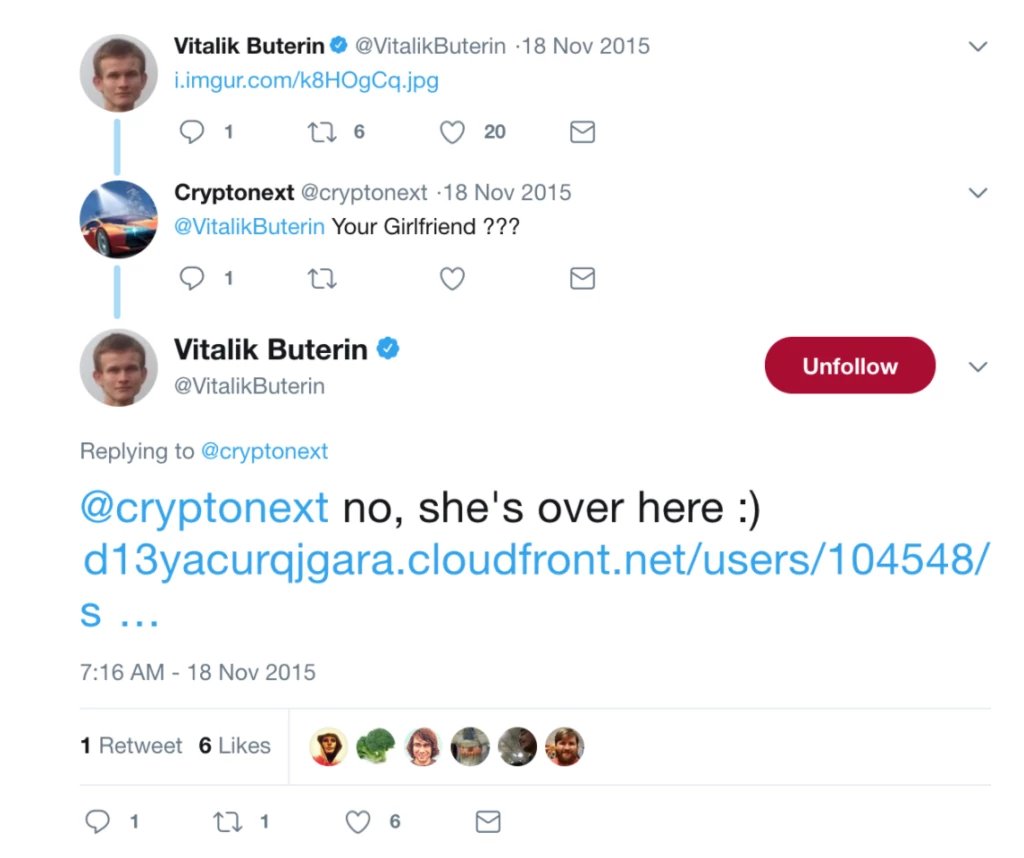This screenshot has width=1024, height=858.
Task: Click the Unfollow button
Action: point(849,366)
